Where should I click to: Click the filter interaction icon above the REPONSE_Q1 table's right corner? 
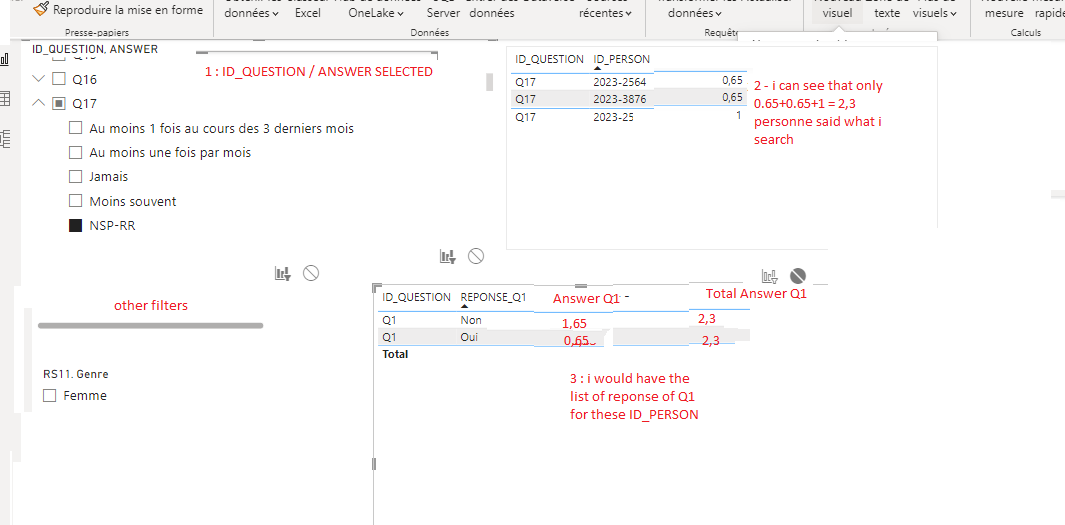click(x=770, y=276)
